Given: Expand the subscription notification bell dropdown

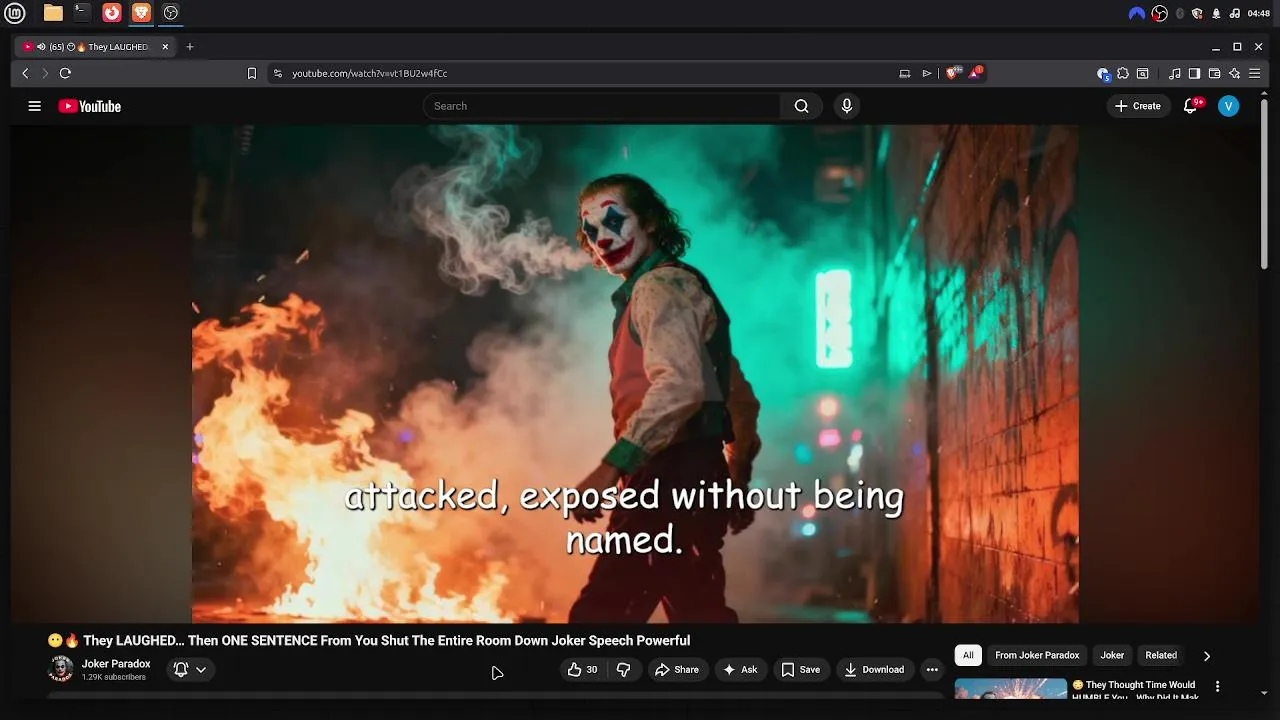Looking at the screenshot, I should [190, 670].
